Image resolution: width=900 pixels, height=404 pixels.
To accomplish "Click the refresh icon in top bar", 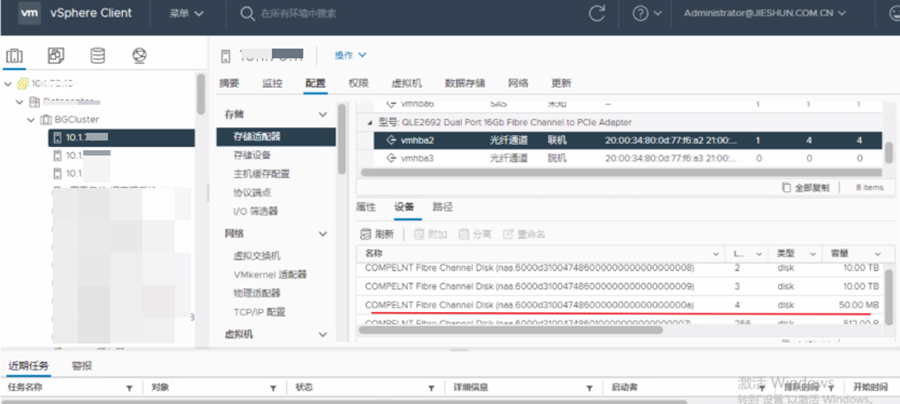I will 597,14.
